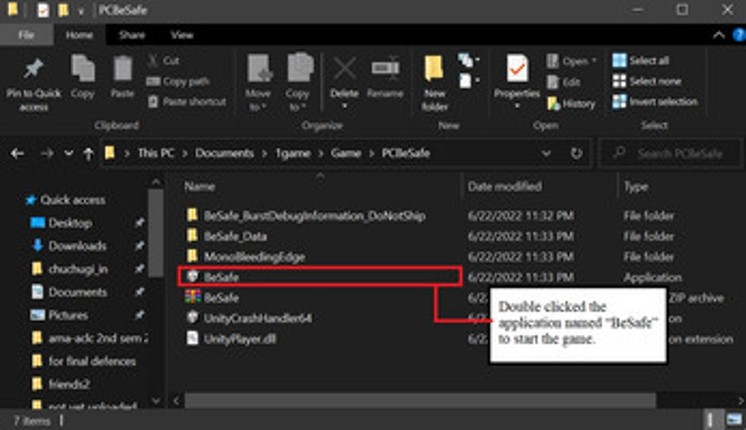
Task: Open the Move to dropdown
Action: 259,78
